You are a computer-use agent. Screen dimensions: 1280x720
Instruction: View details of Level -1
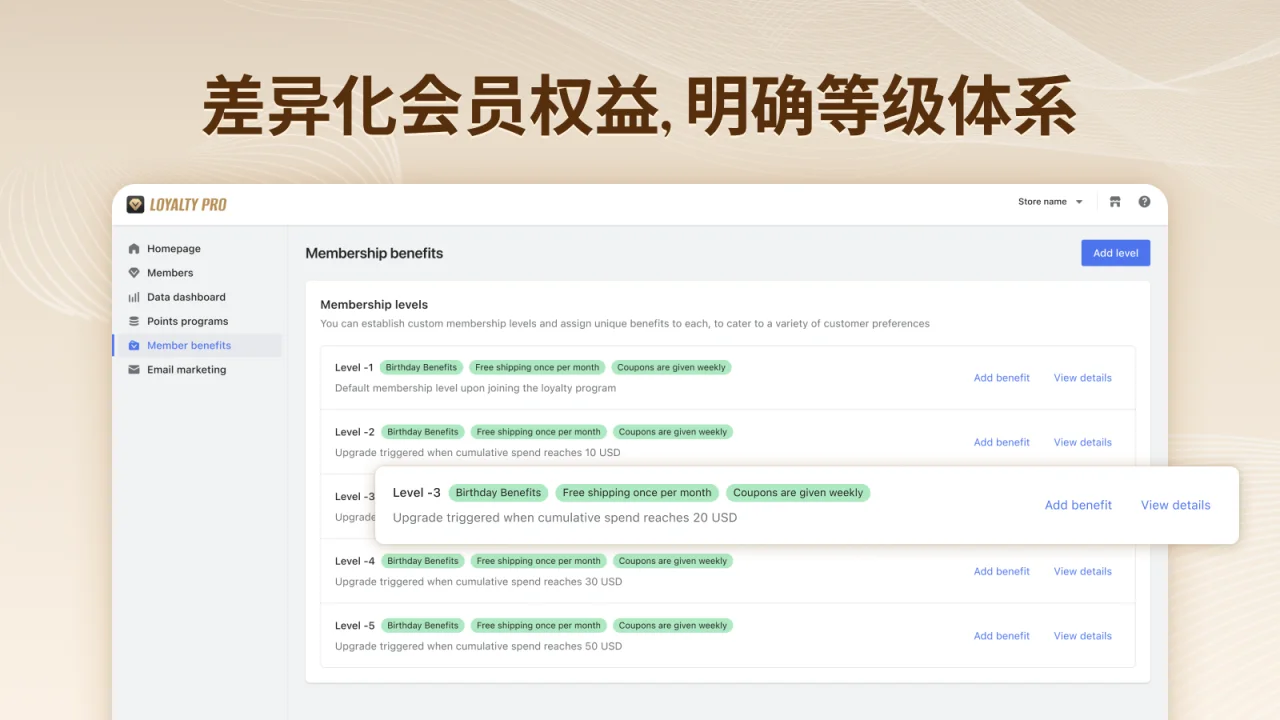tap(1082, 378)
